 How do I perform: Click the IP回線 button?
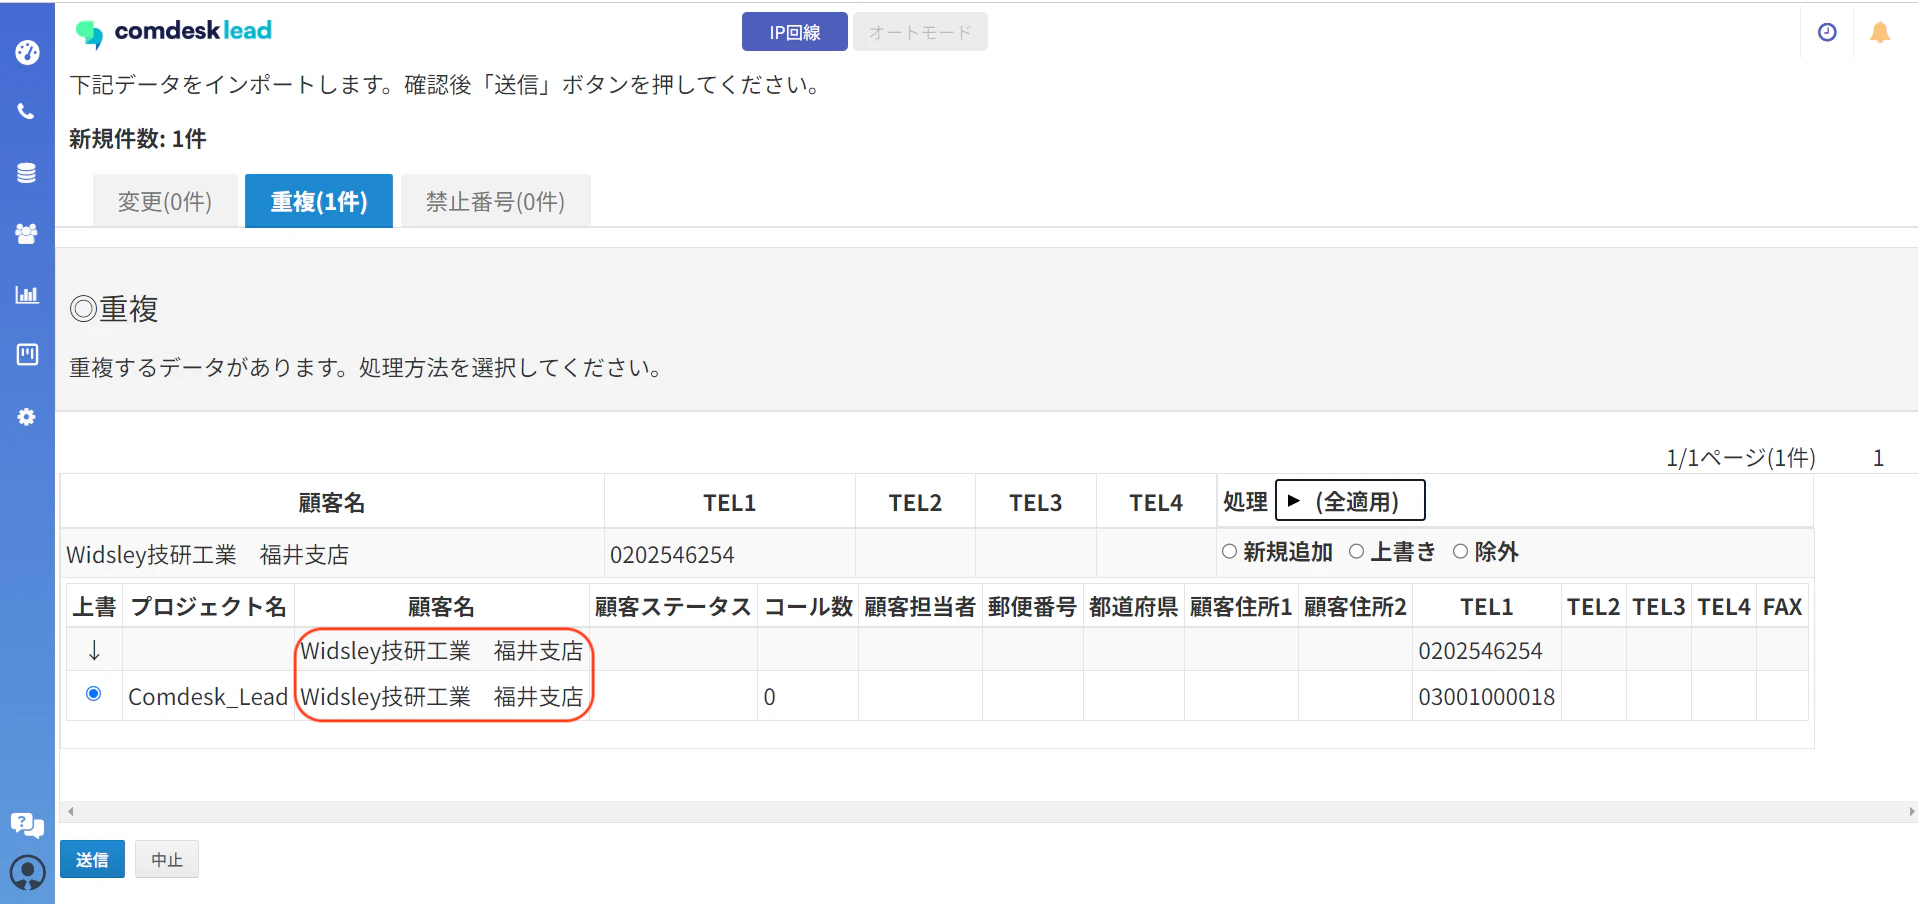[x=795, y=32]
